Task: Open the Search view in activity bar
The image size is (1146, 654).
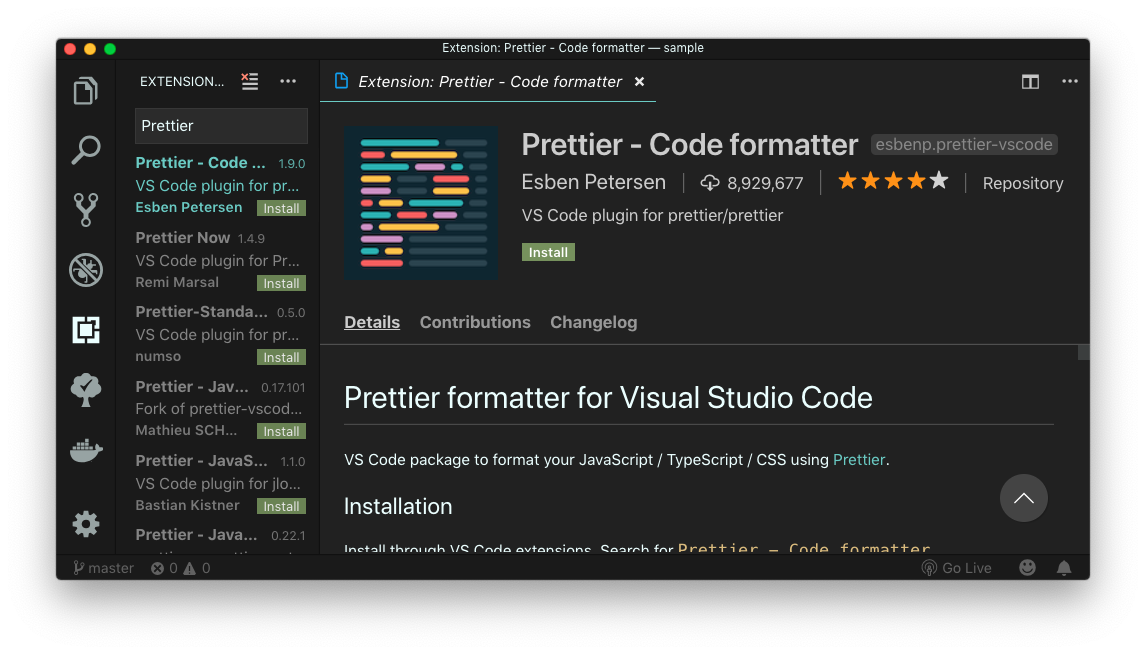Action: click(x=86, y=150)
